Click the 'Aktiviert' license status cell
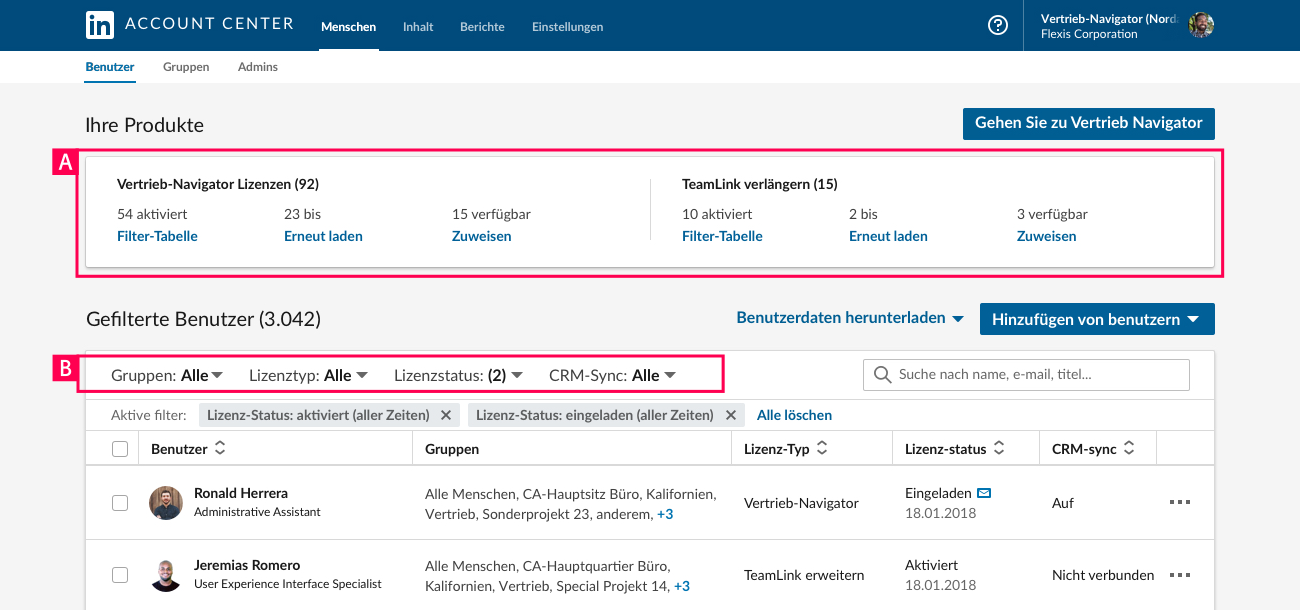This screenshot has height=610, width=1300. (931, 565)
